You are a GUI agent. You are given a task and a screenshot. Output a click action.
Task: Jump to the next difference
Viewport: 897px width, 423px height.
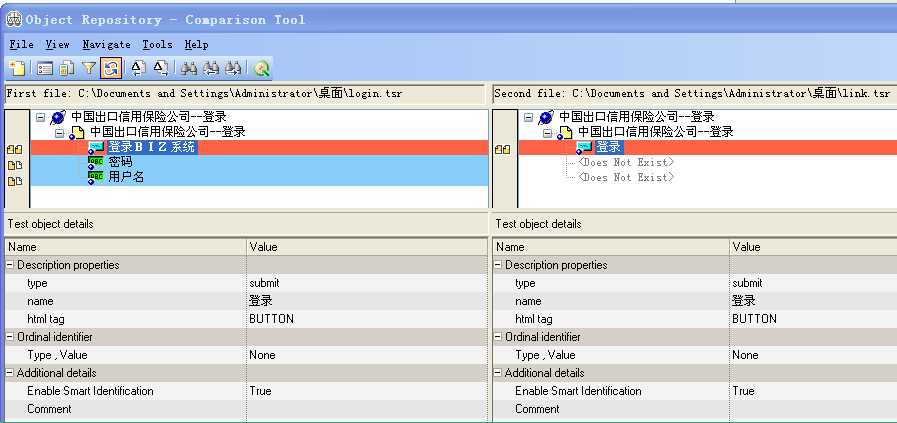click(x=161, y=69)
